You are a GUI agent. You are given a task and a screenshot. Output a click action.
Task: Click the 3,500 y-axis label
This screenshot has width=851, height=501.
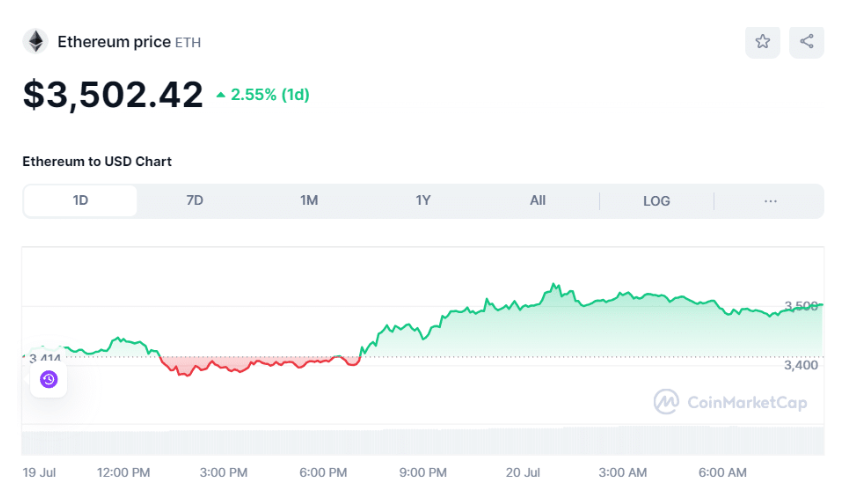[x=801, y=306]
